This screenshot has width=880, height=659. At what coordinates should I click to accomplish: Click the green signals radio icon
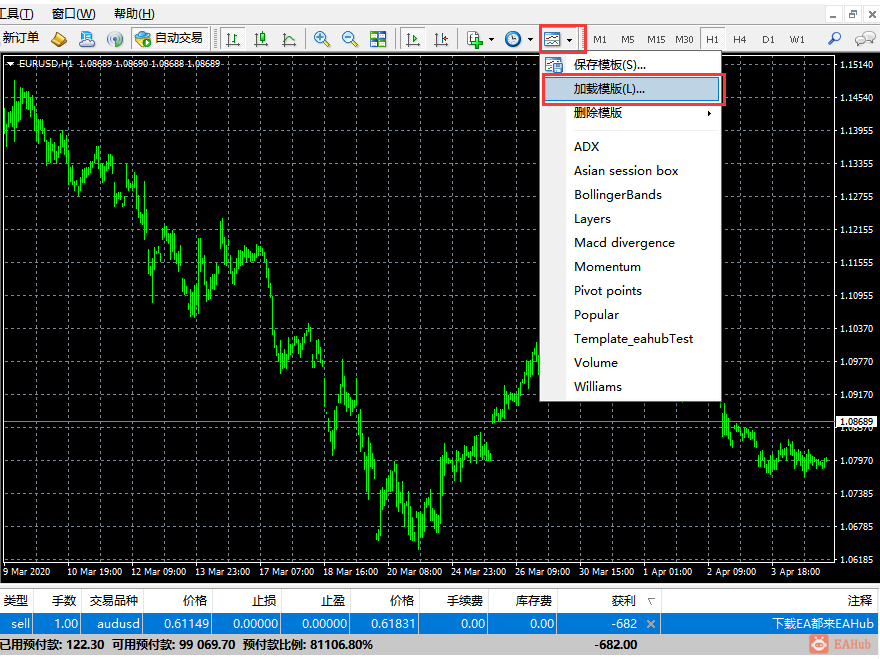tap(115, 39)
